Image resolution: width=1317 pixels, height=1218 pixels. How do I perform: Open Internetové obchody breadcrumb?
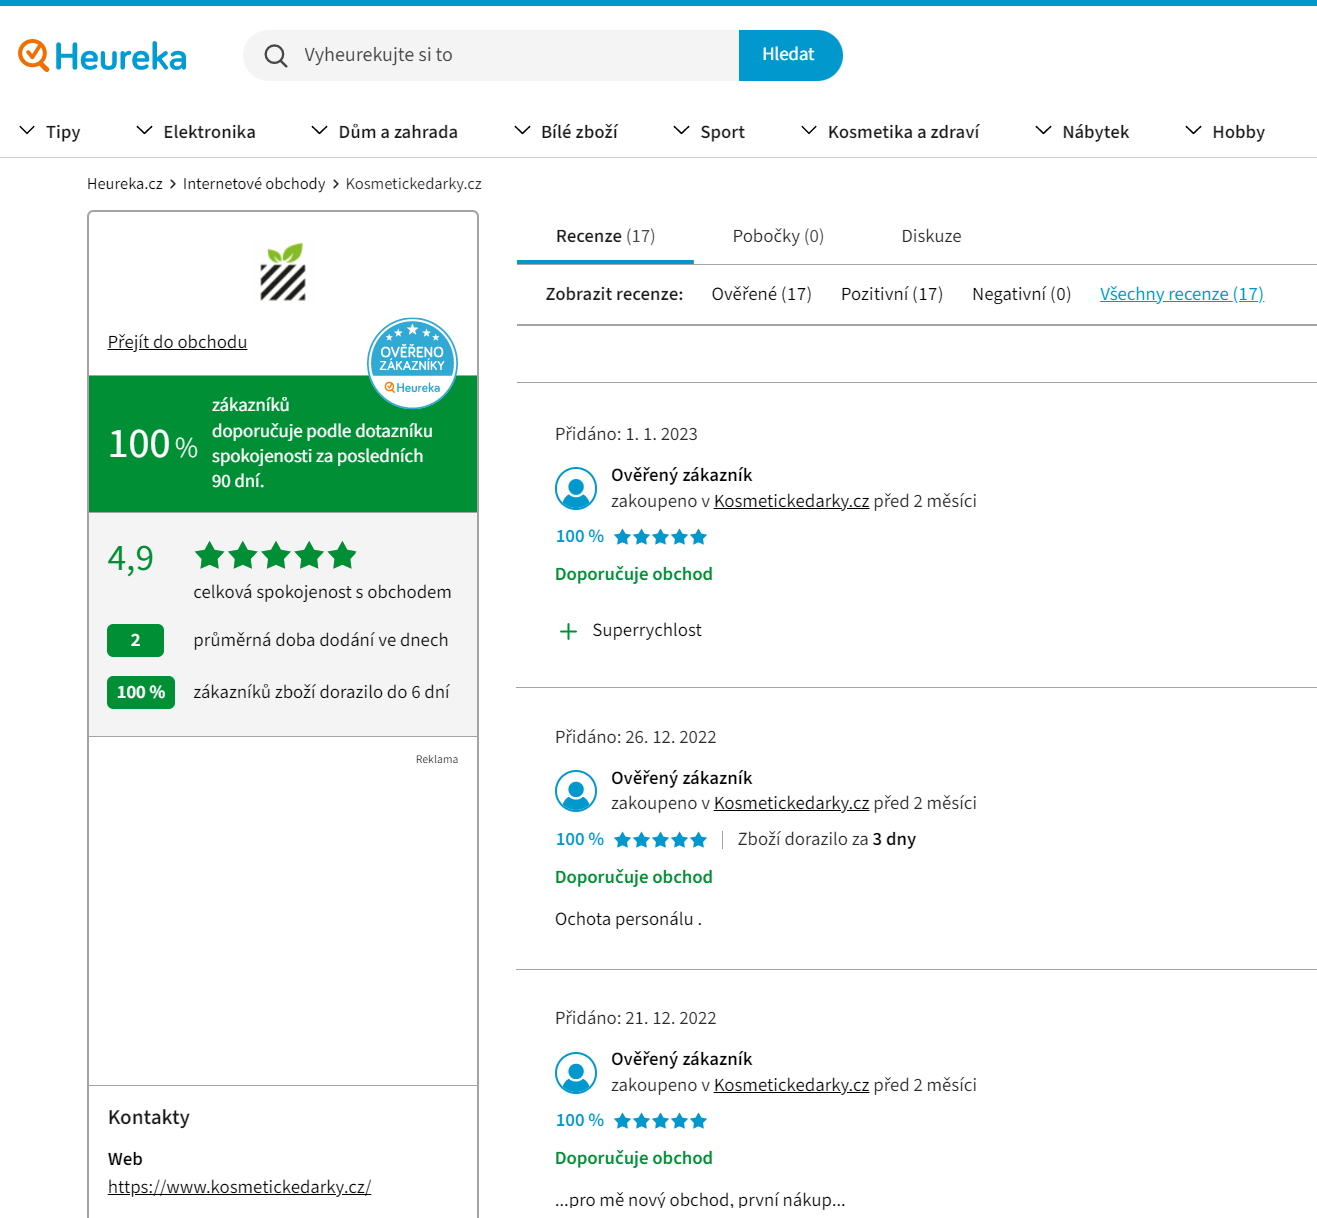(x=254, y=184)
